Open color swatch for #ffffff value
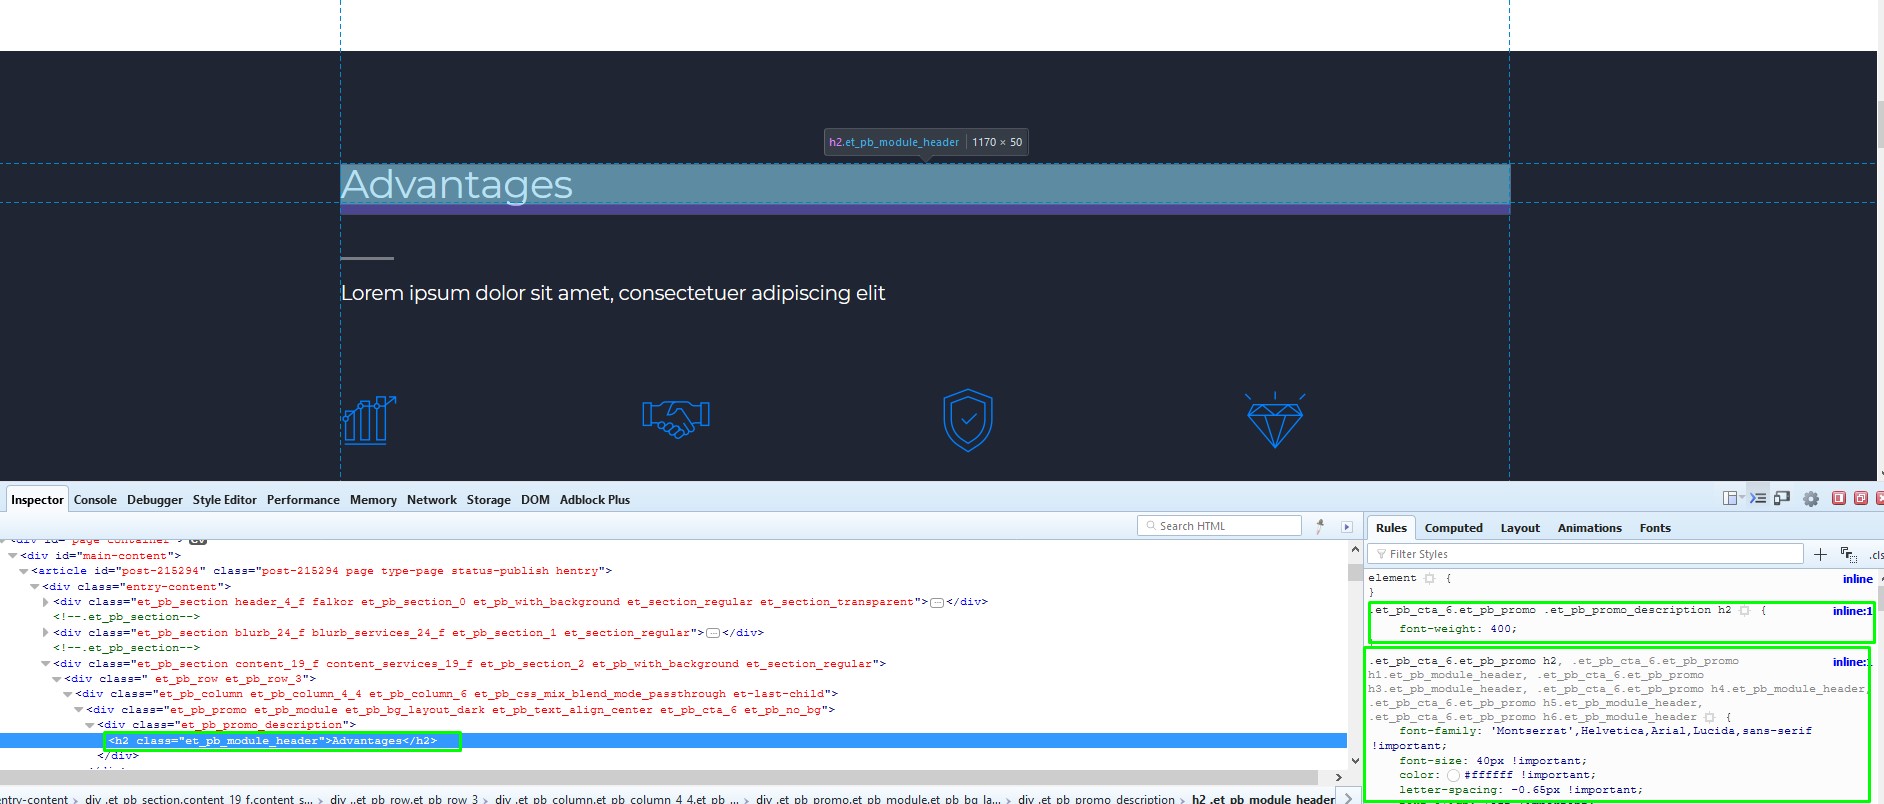Viewport: 1884px width, 804px height. tap(1453, 775)
